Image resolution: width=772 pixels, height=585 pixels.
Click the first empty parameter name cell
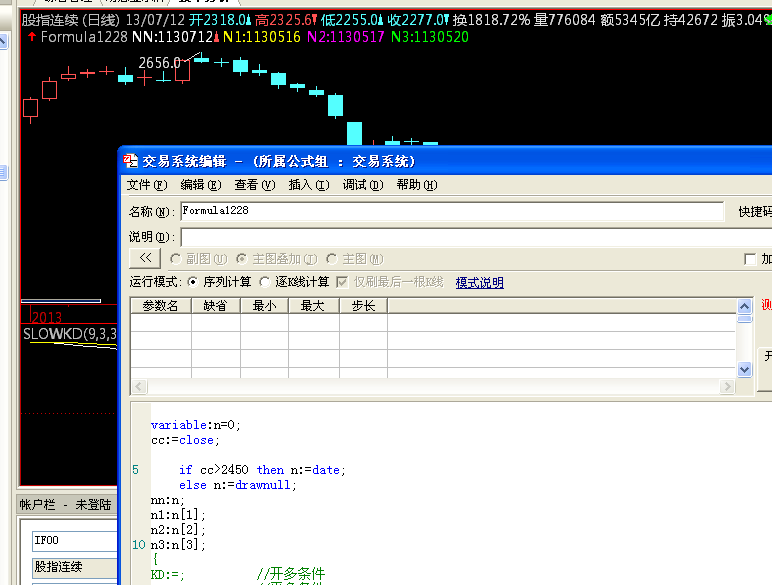pos(161,323)
